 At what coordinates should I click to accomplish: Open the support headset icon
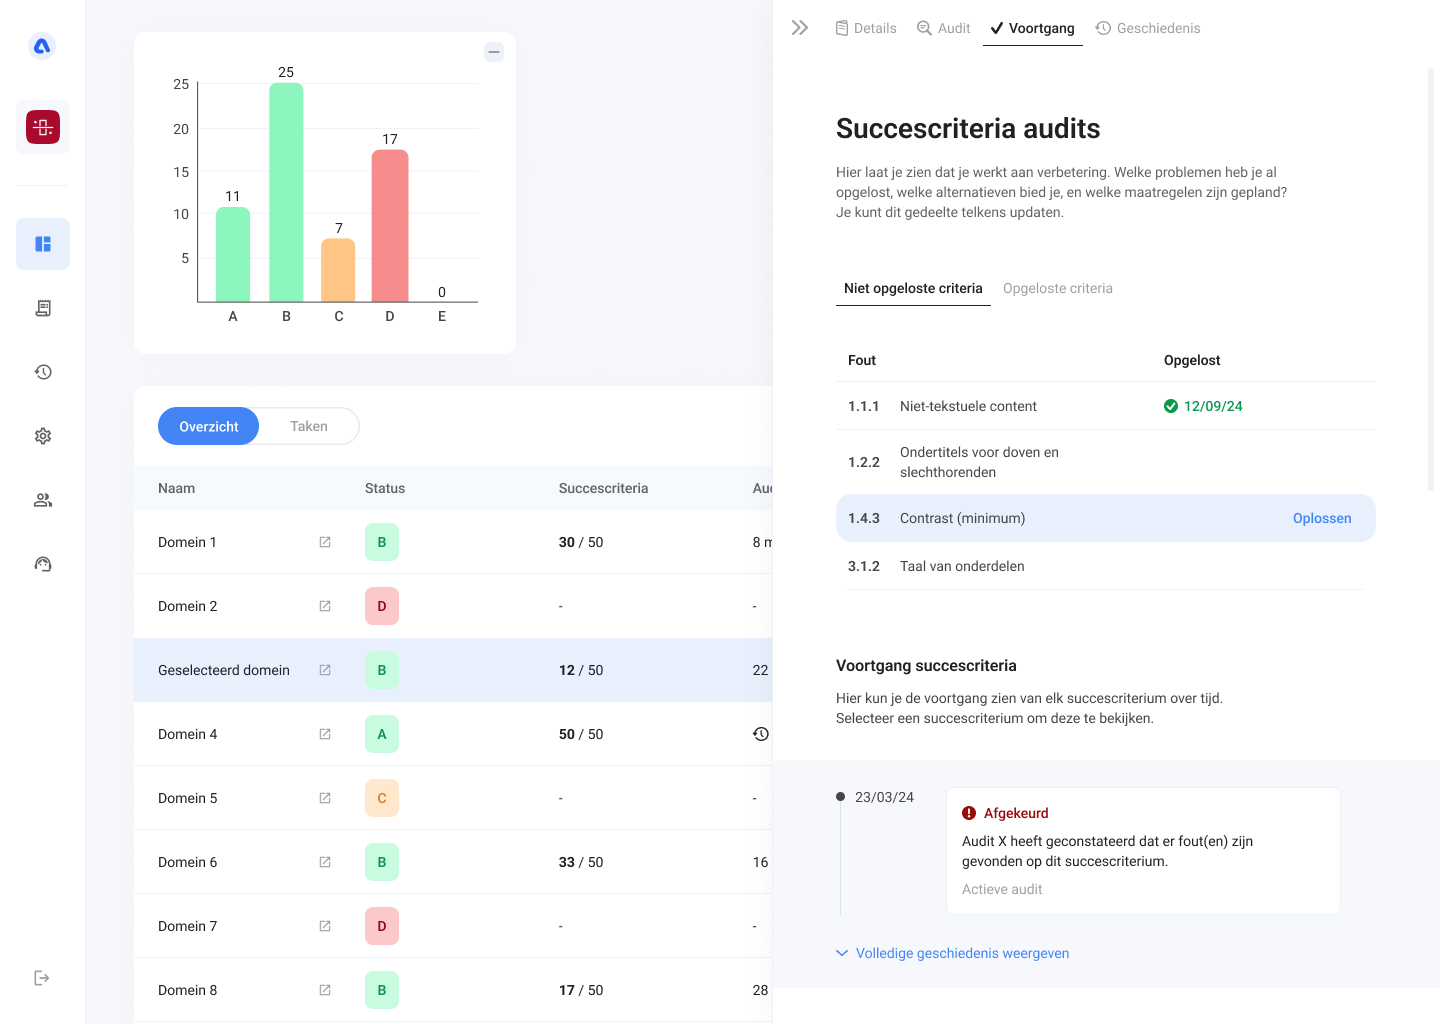click(x=42, y=563)
